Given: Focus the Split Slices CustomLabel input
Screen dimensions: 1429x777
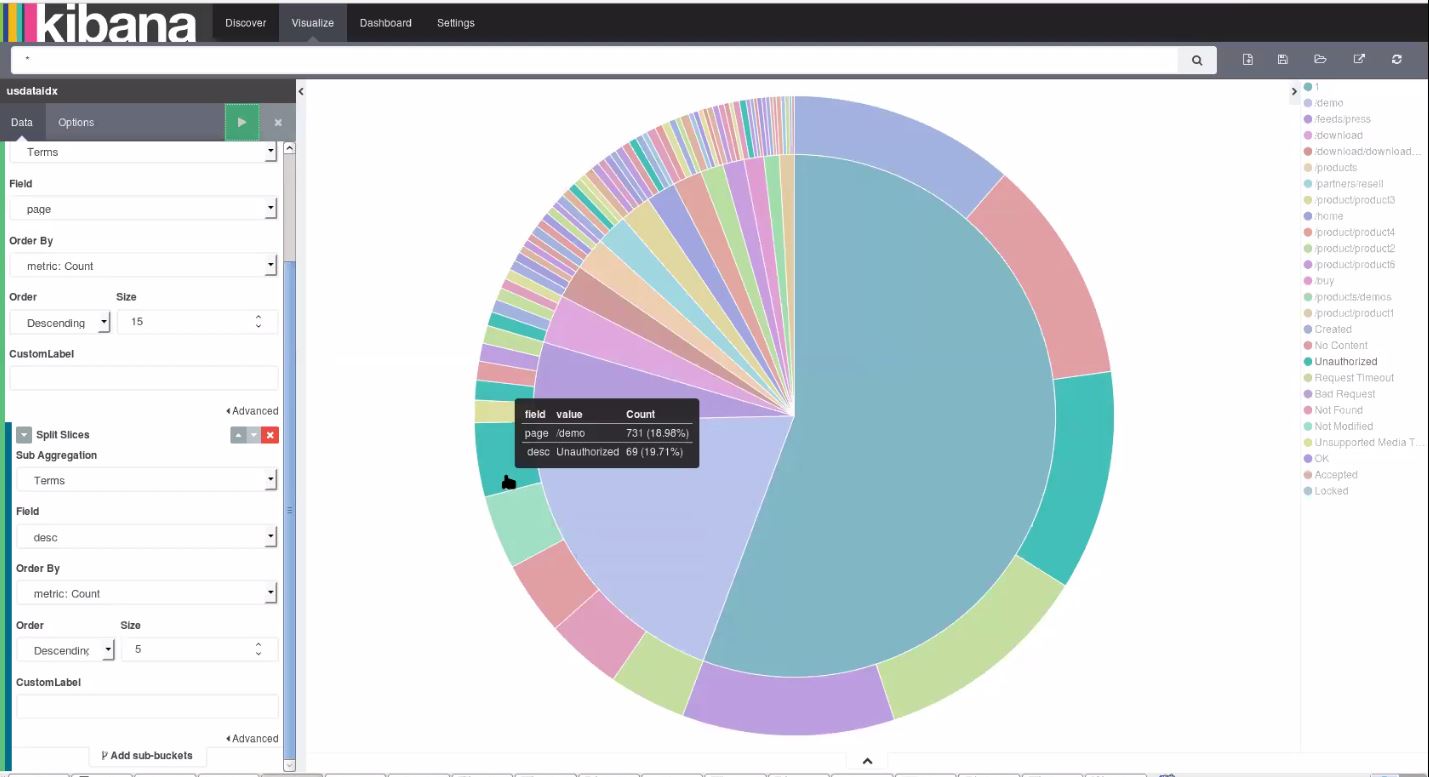Looking at the screenshot, I should [x=147, y=706].
